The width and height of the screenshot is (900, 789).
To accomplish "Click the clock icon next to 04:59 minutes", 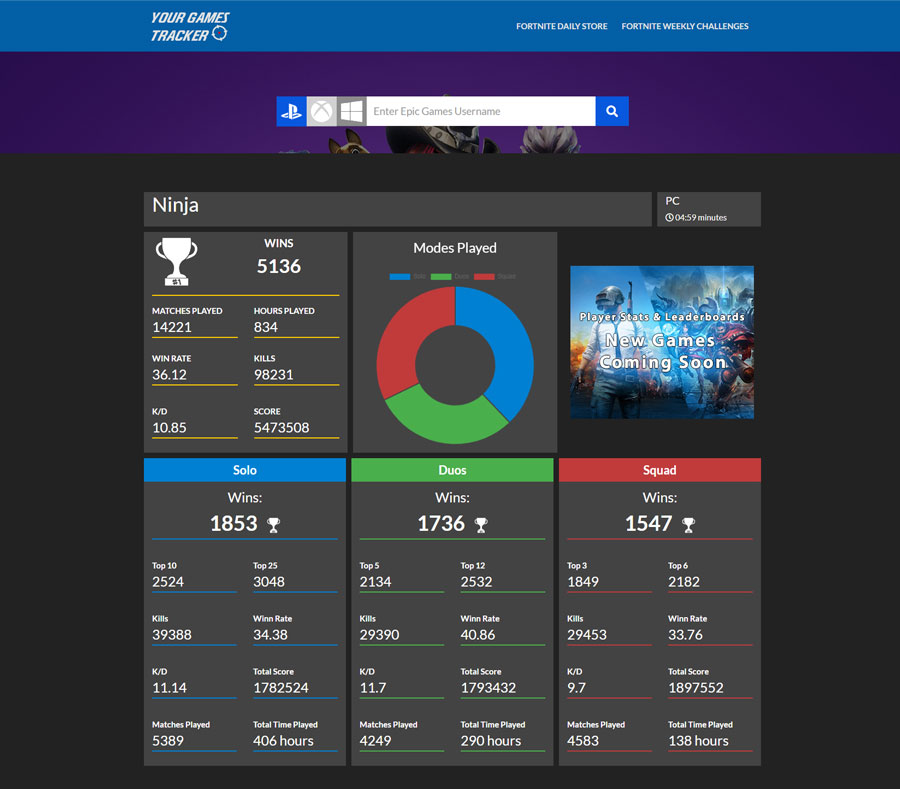I will click(669, 217).
